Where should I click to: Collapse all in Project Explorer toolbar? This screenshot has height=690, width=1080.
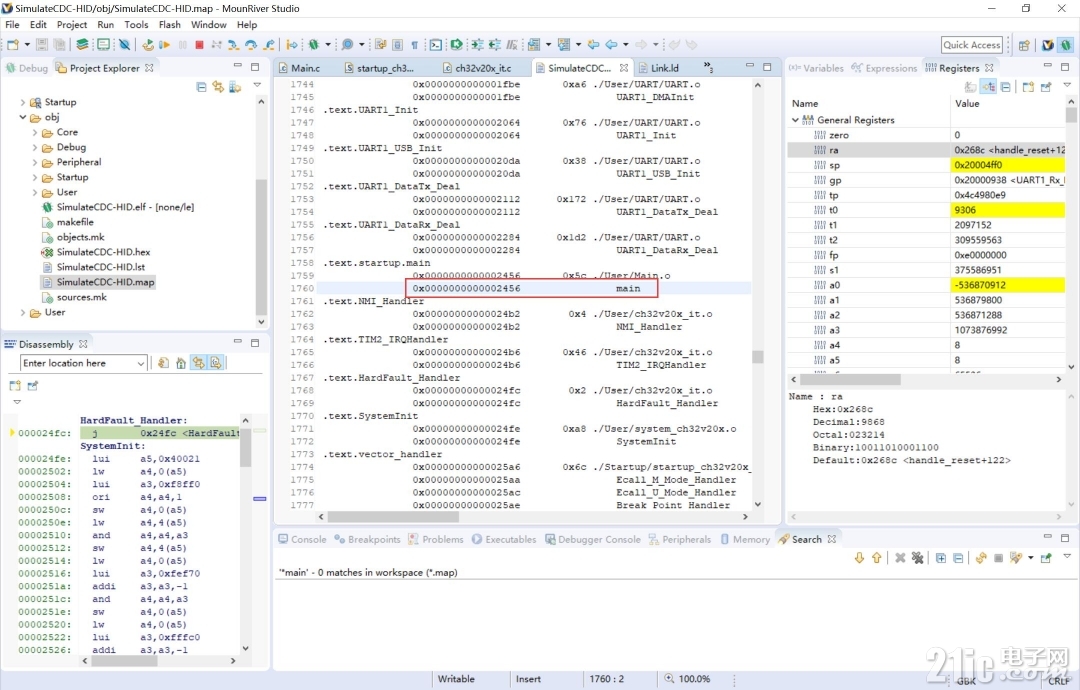pos(201,87)
